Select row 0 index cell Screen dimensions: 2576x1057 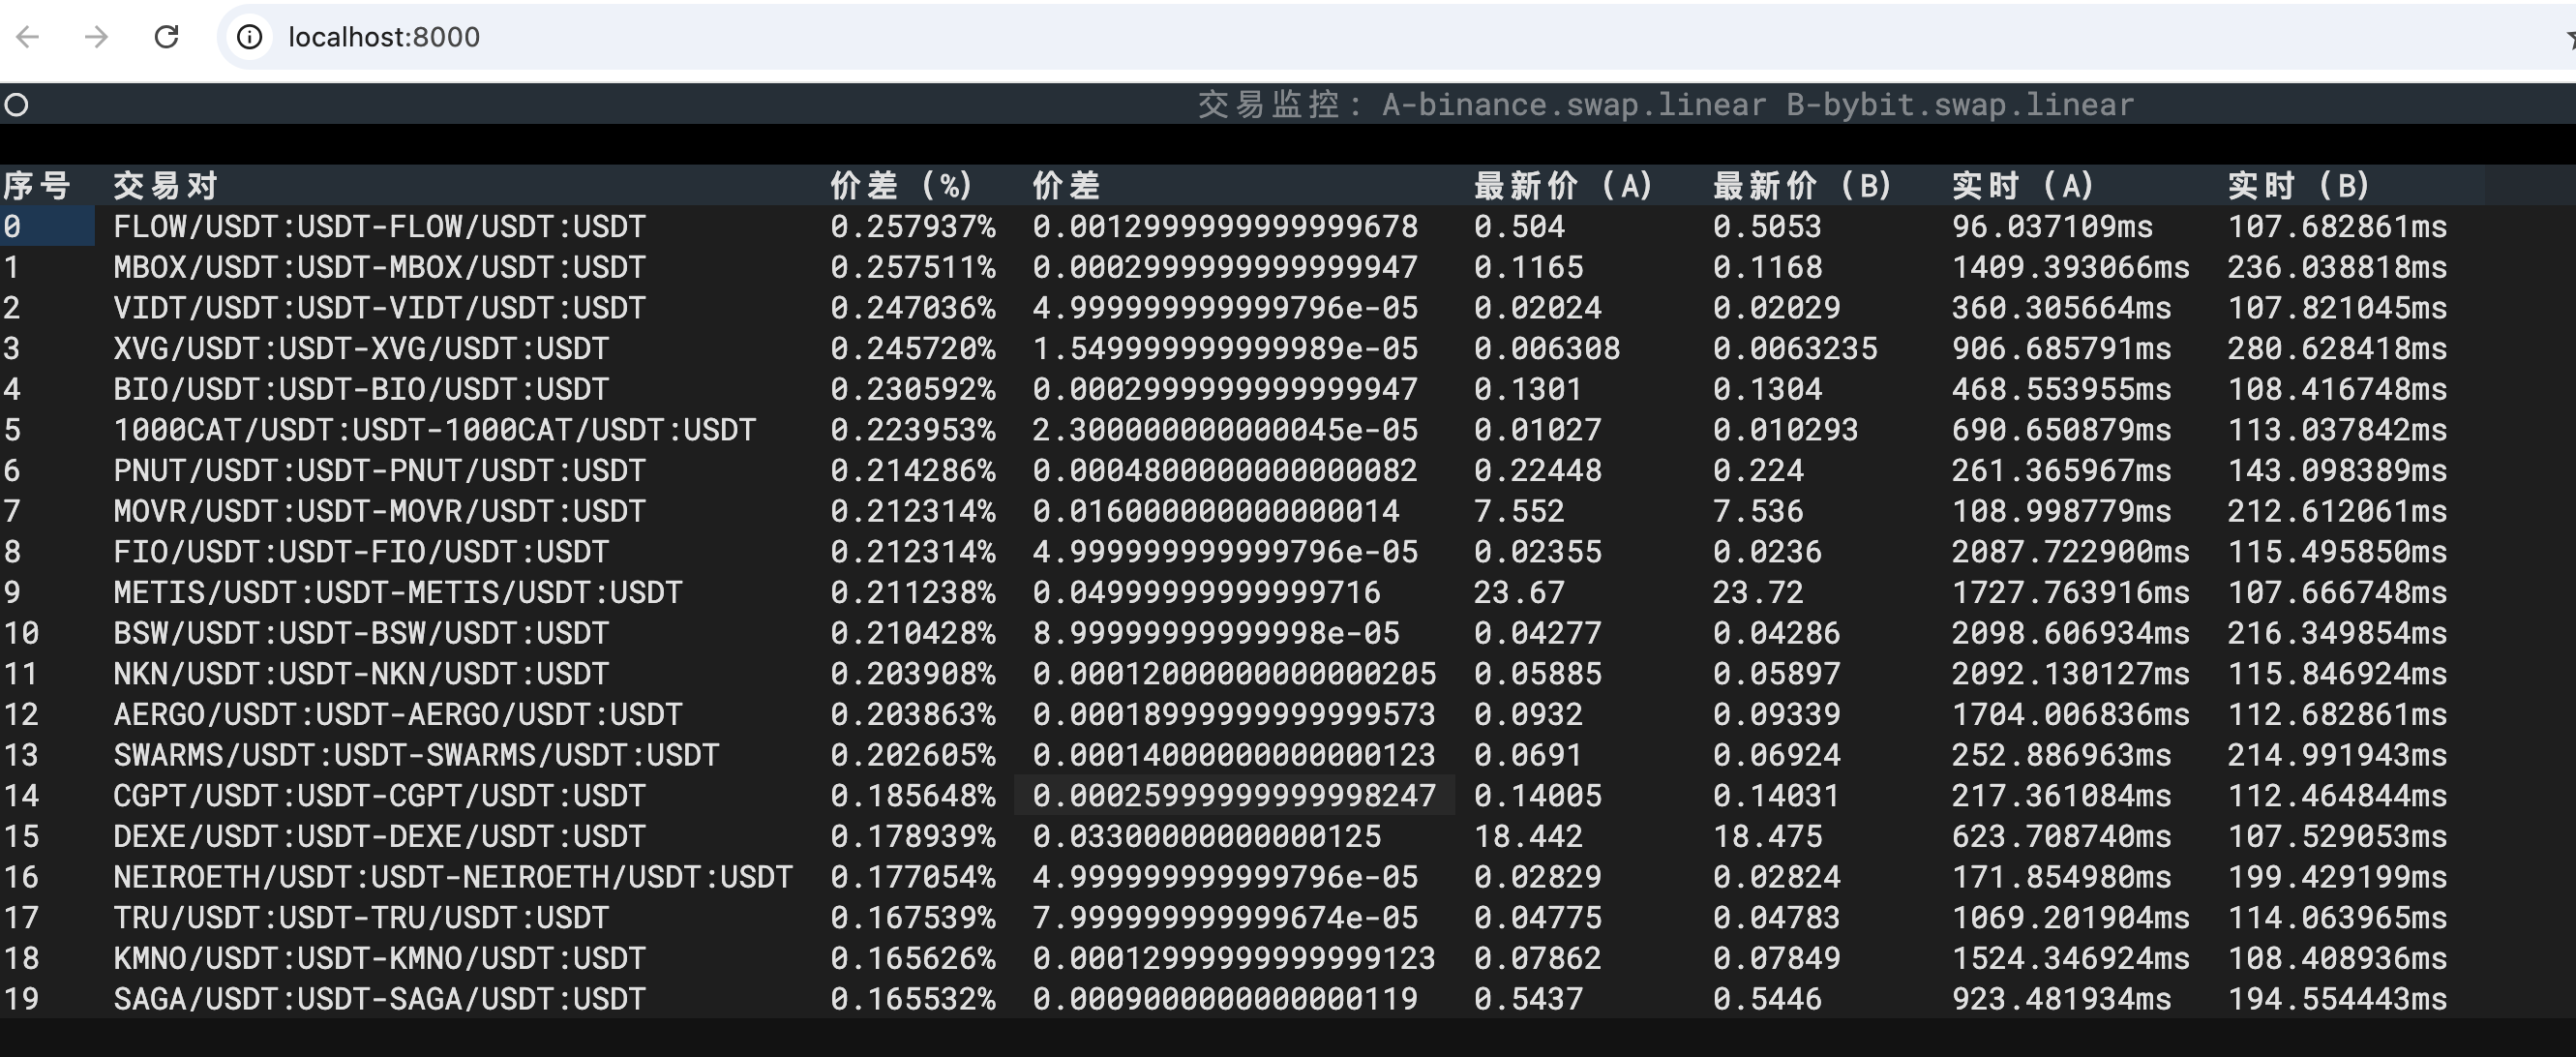(46, 226)
